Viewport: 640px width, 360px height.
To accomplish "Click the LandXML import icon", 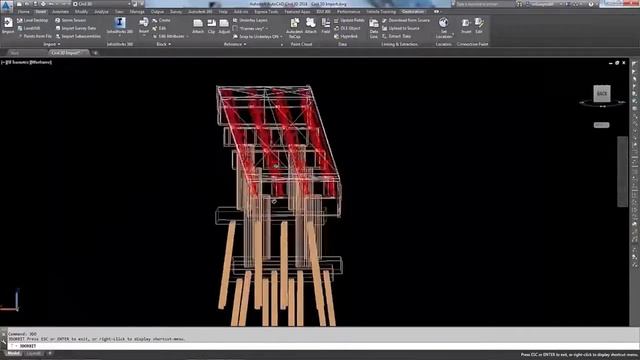I will [20, 28].
